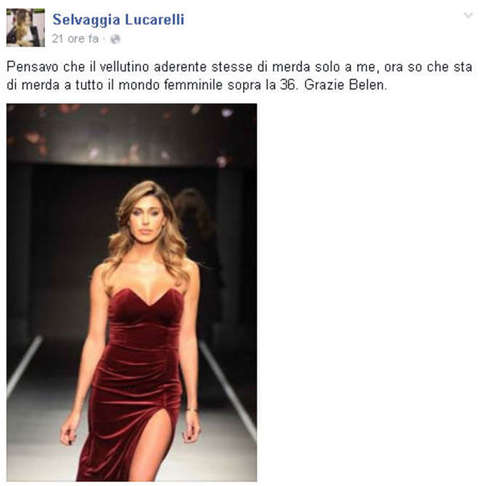Click the post text starting 'Pensavo che il vellutino'
The width and height of the screenshot is (480, 486).
point(239,76)
